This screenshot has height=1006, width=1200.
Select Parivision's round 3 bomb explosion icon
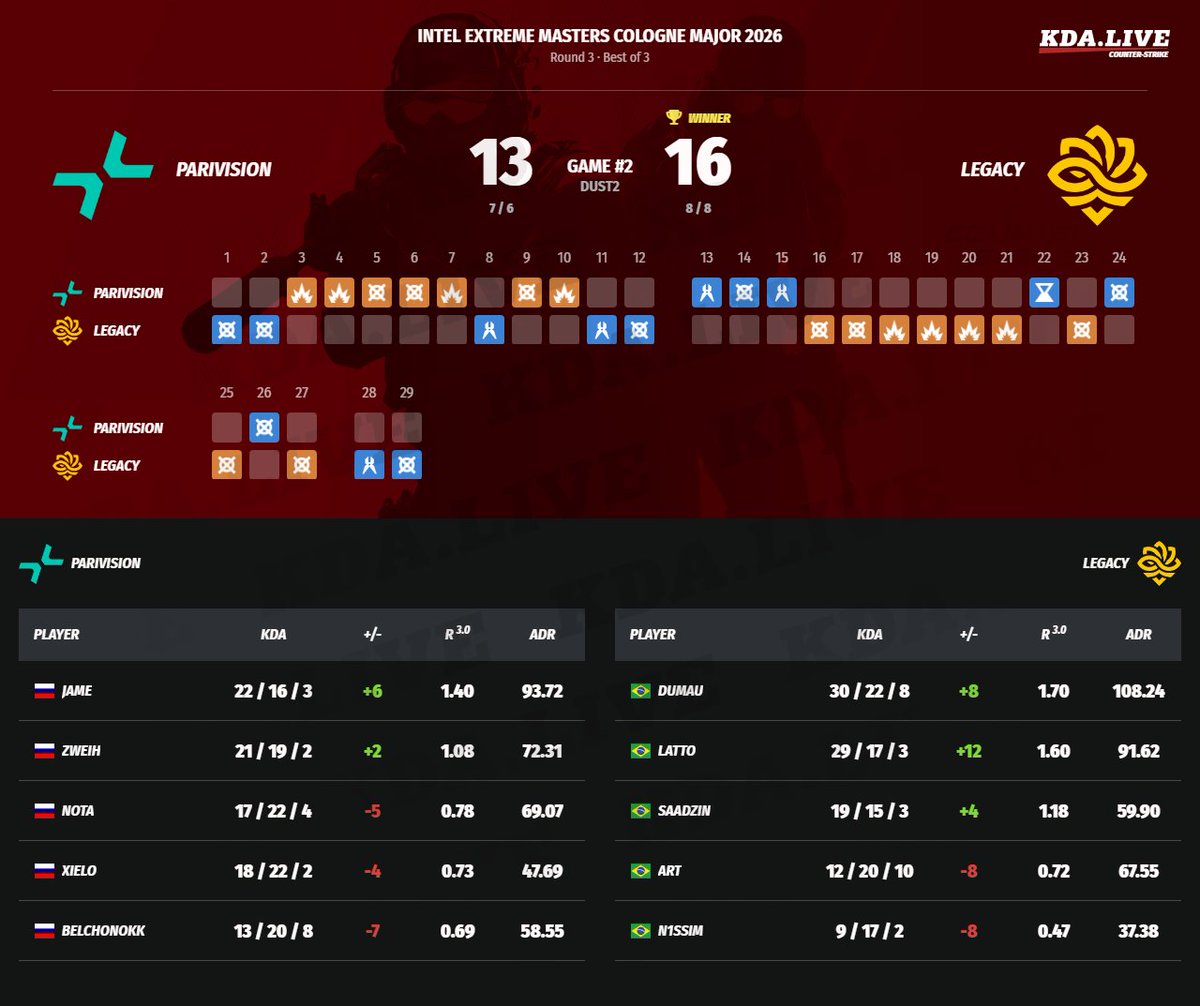point(302,292)
